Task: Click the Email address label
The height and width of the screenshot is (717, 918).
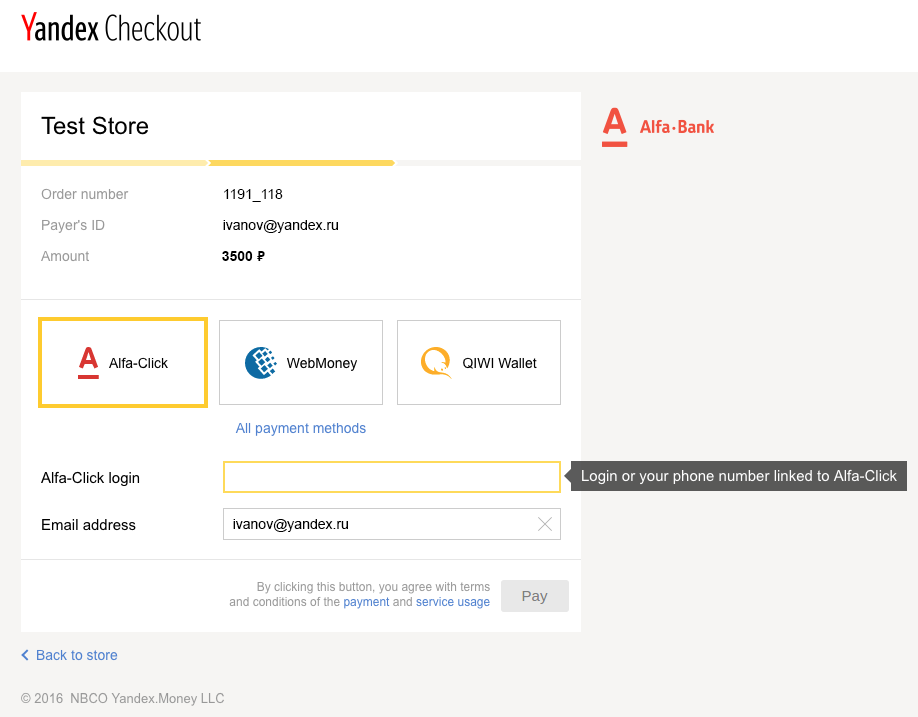Action: click(x=88, y=525)
